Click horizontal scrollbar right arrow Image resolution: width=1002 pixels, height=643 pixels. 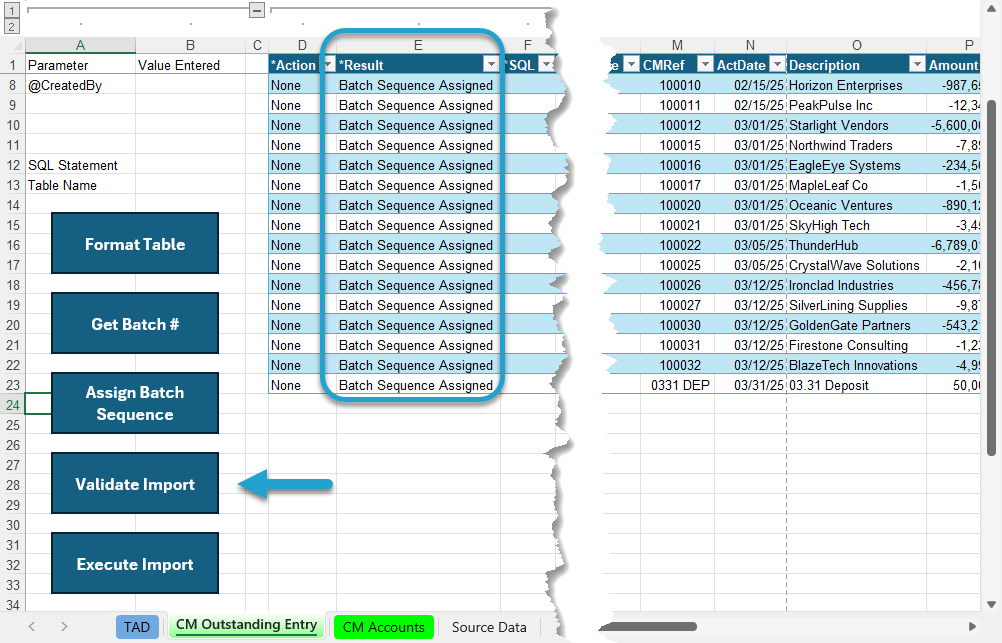tap(972, 626)
